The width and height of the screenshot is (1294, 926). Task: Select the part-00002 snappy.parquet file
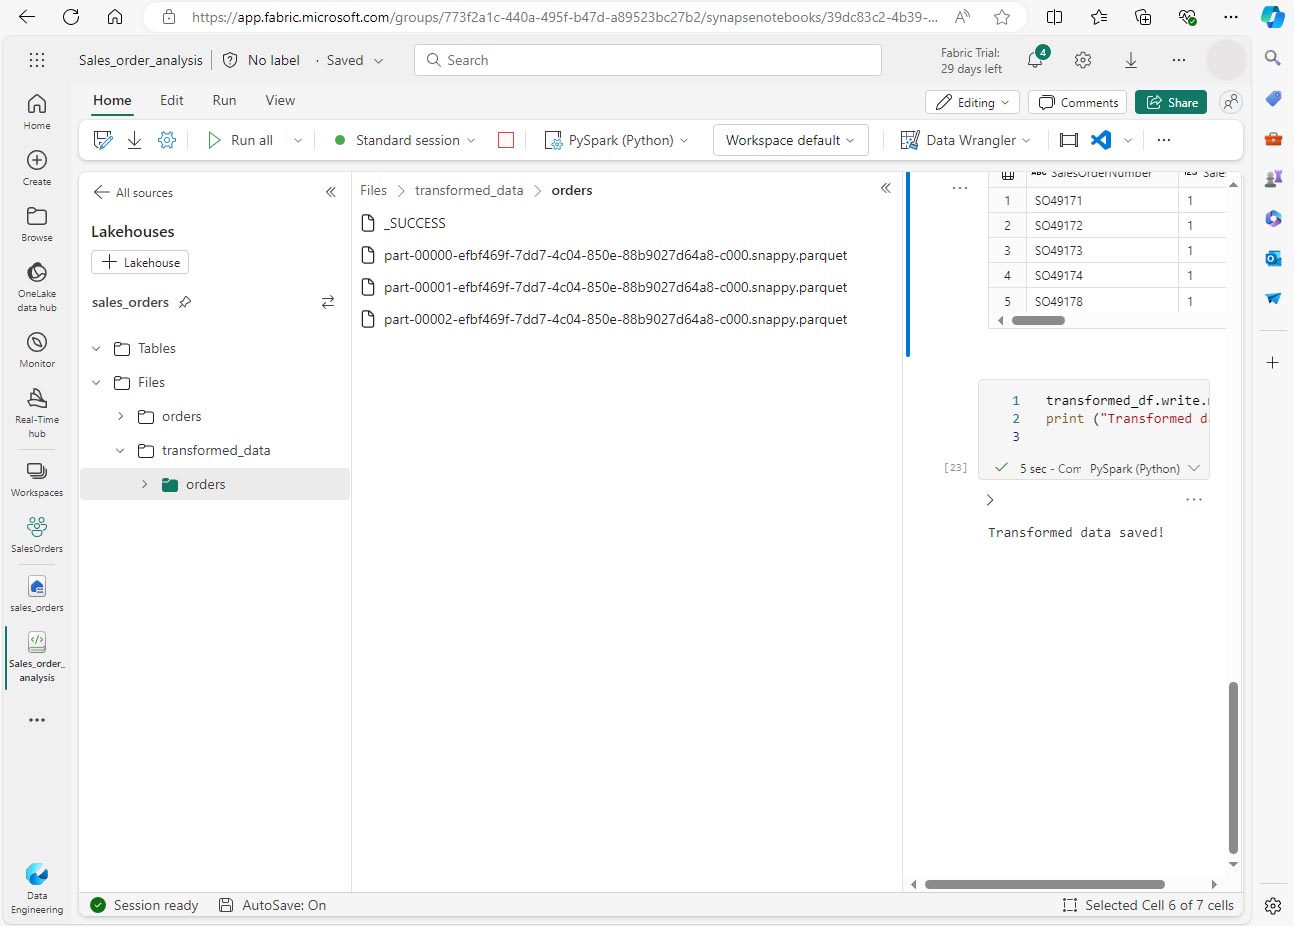[x=615, y=319]
